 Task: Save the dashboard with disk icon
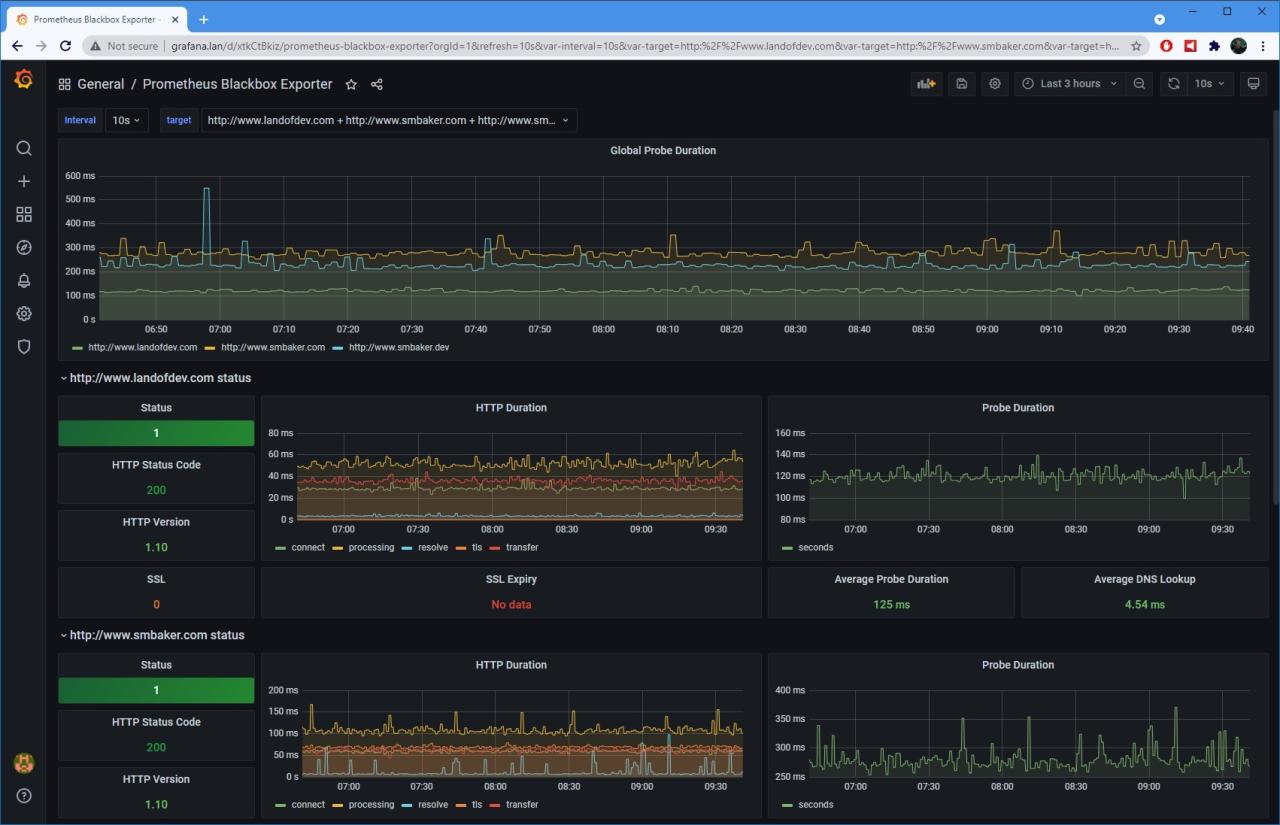[961, 84]
